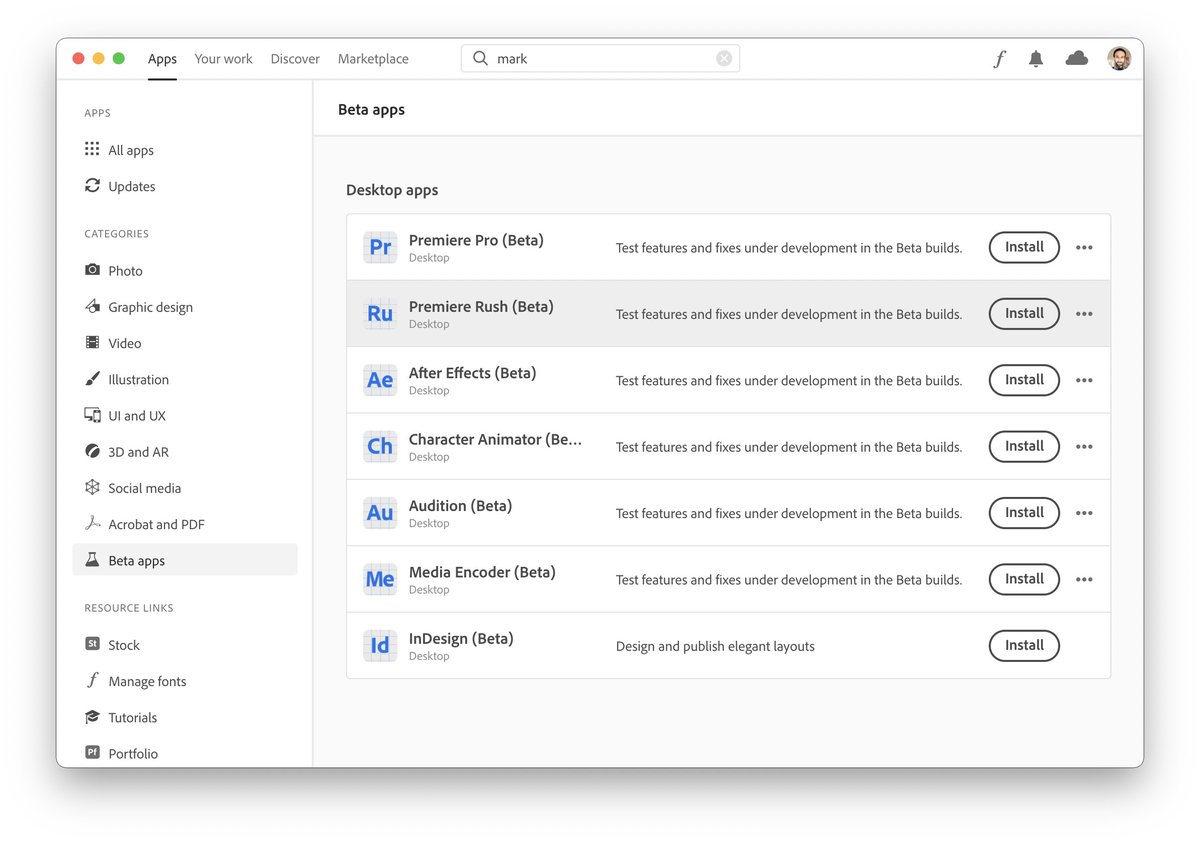This screenshot has height=842, width=1200.
Task: Select the Manage fonts label
Action: (x=147, y=681)
